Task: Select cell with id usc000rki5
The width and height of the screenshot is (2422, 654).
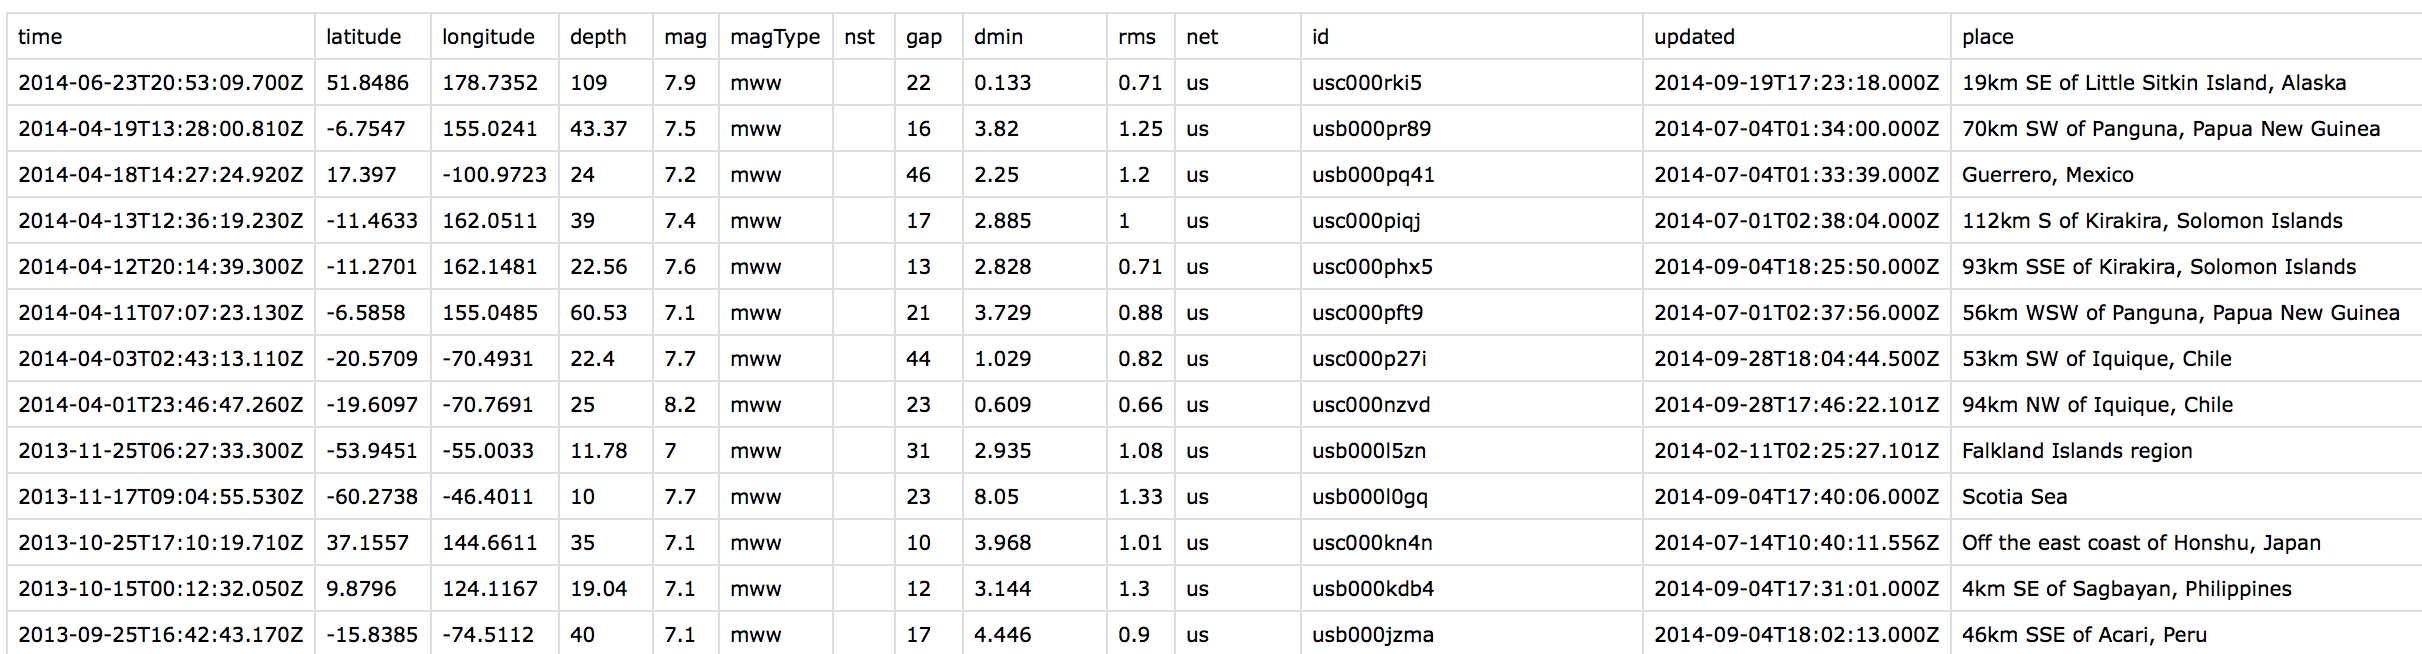Action: pos(1366,83)
